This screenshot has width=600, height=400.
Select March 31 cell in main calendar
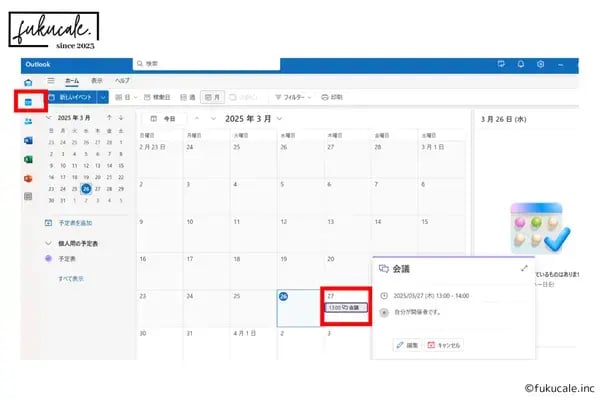click(x=207, y=344)
